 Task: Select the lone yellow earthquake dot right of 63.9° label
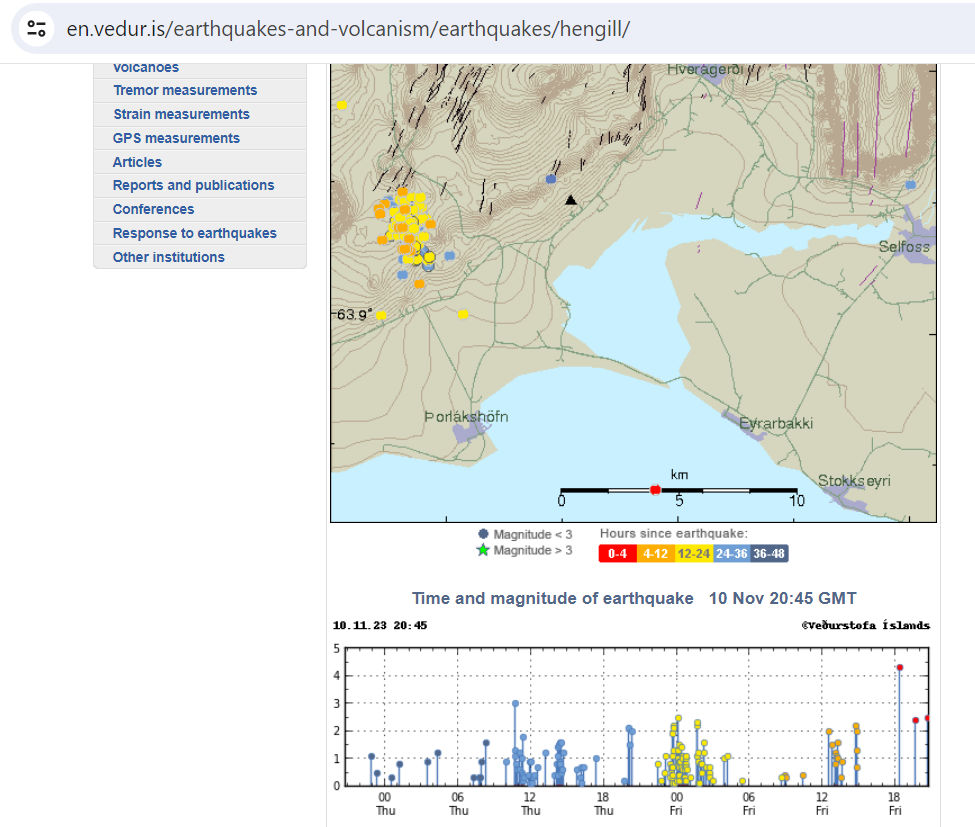click(x=463, y=314)
